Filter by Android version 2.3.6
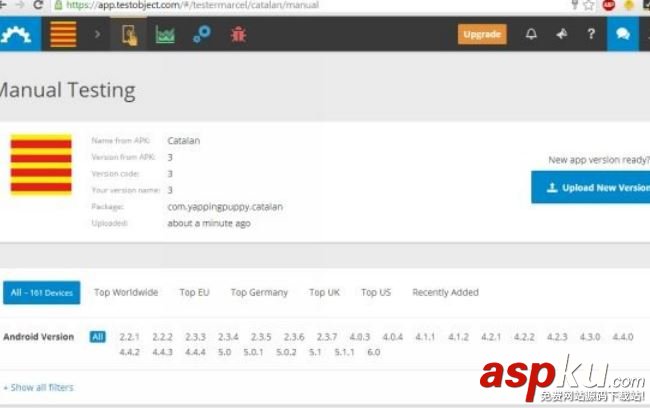The image size is (650, 408). coord(294,337)
